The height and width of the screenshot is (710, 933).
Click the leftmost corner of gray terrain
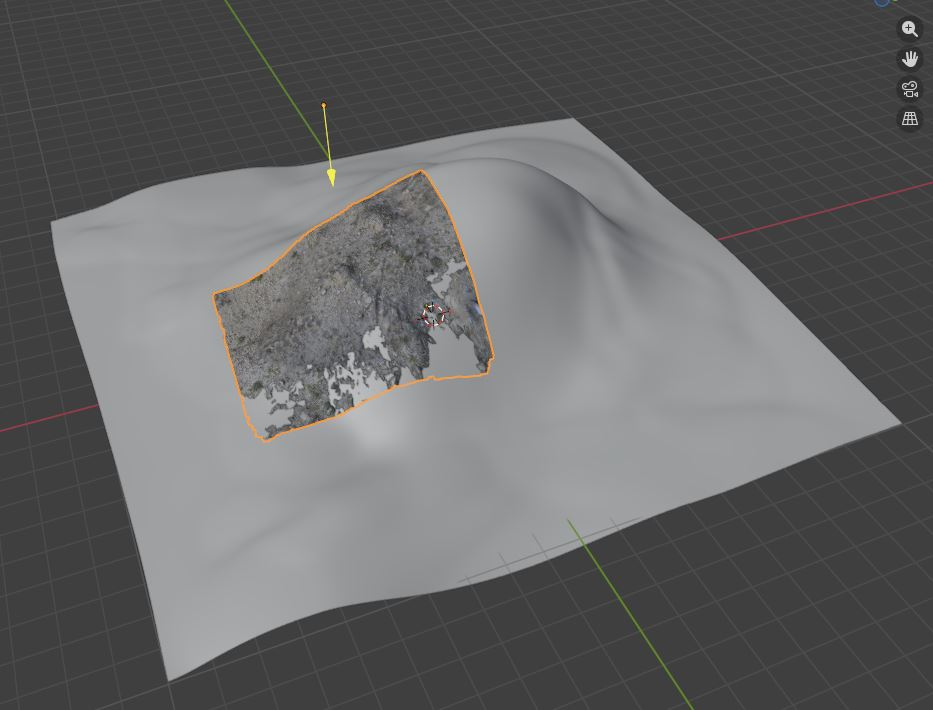(x=53, y=222)
